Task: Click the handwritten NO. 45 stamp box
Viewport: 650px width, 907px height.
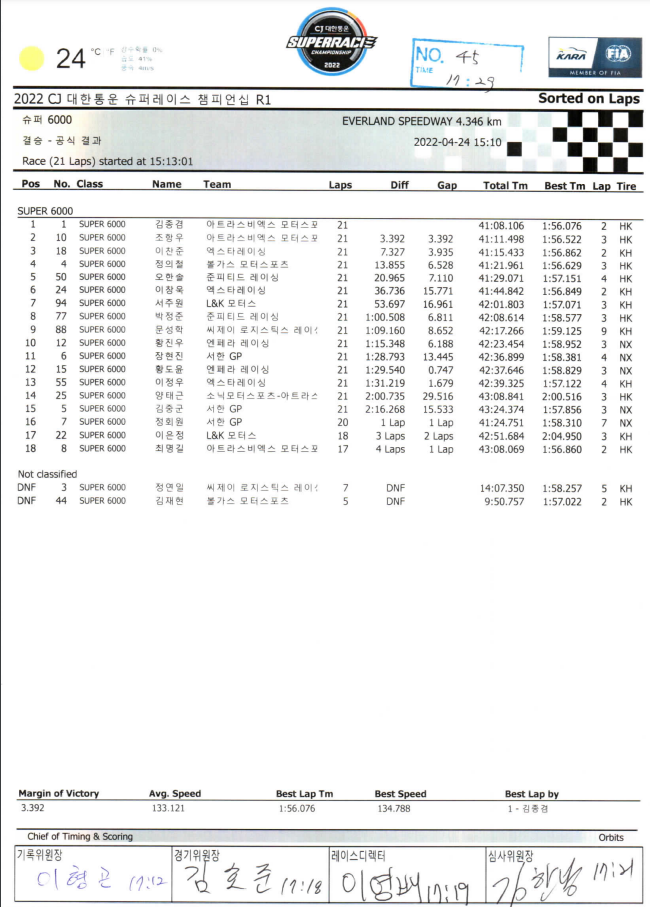Action: pyautogui.click(x=467, y=63)
